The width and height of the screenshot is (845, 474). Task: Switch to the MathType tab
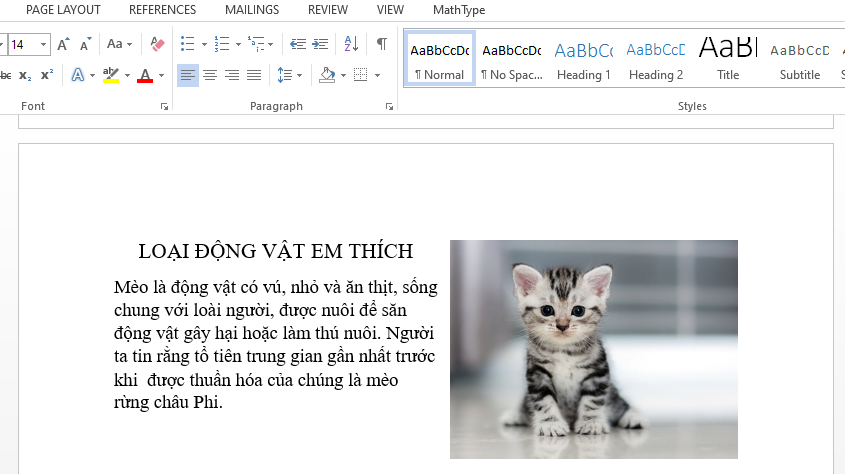458,10
